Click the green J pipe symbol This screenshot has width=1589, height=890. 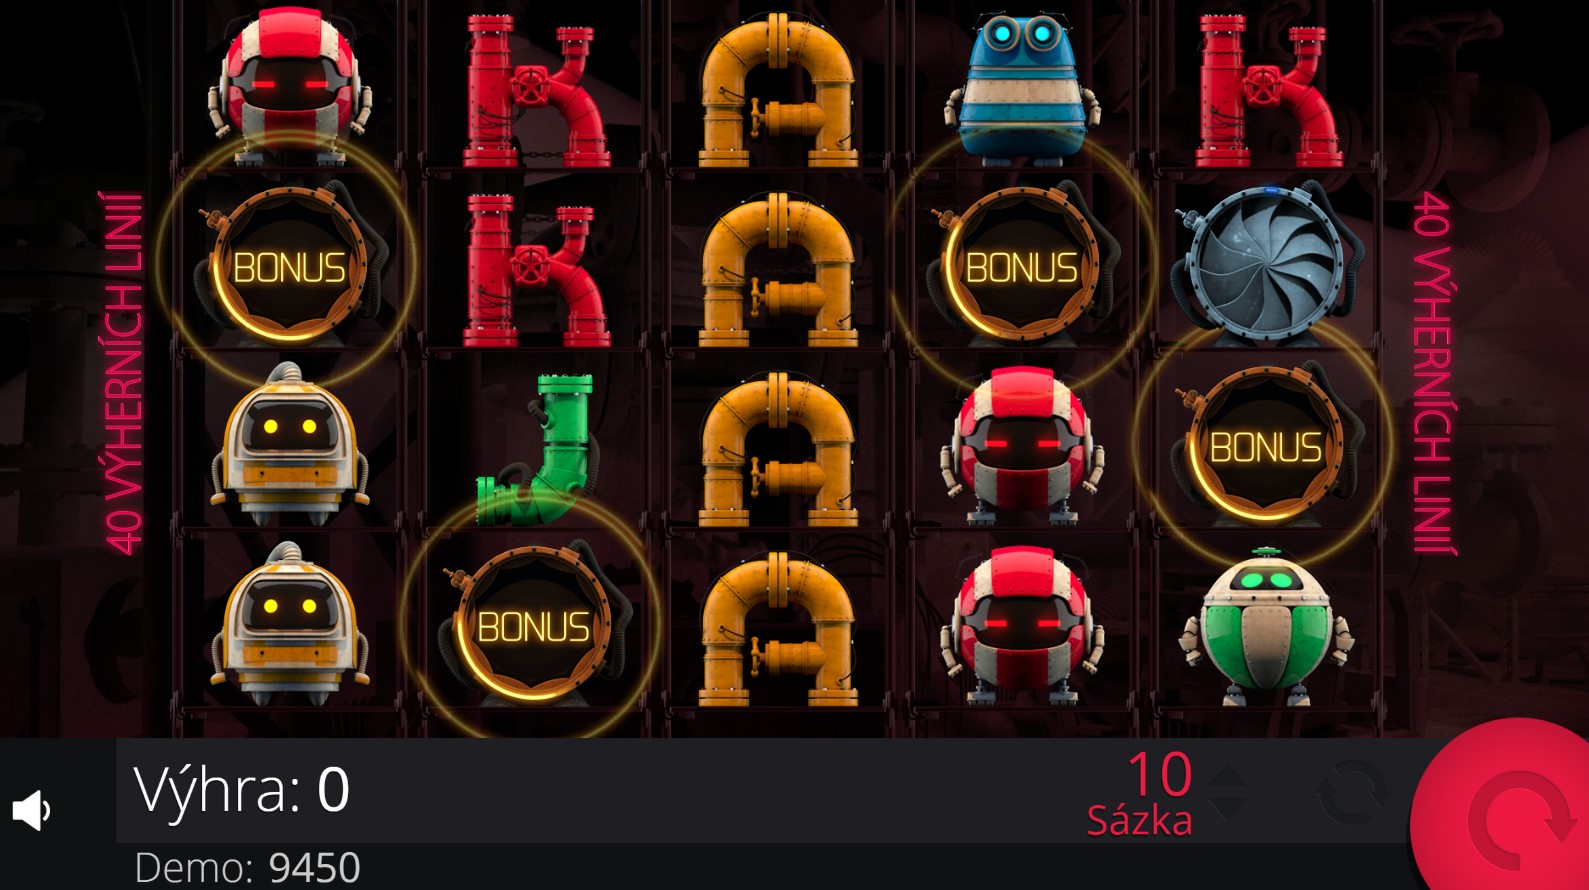coord(536,450)
